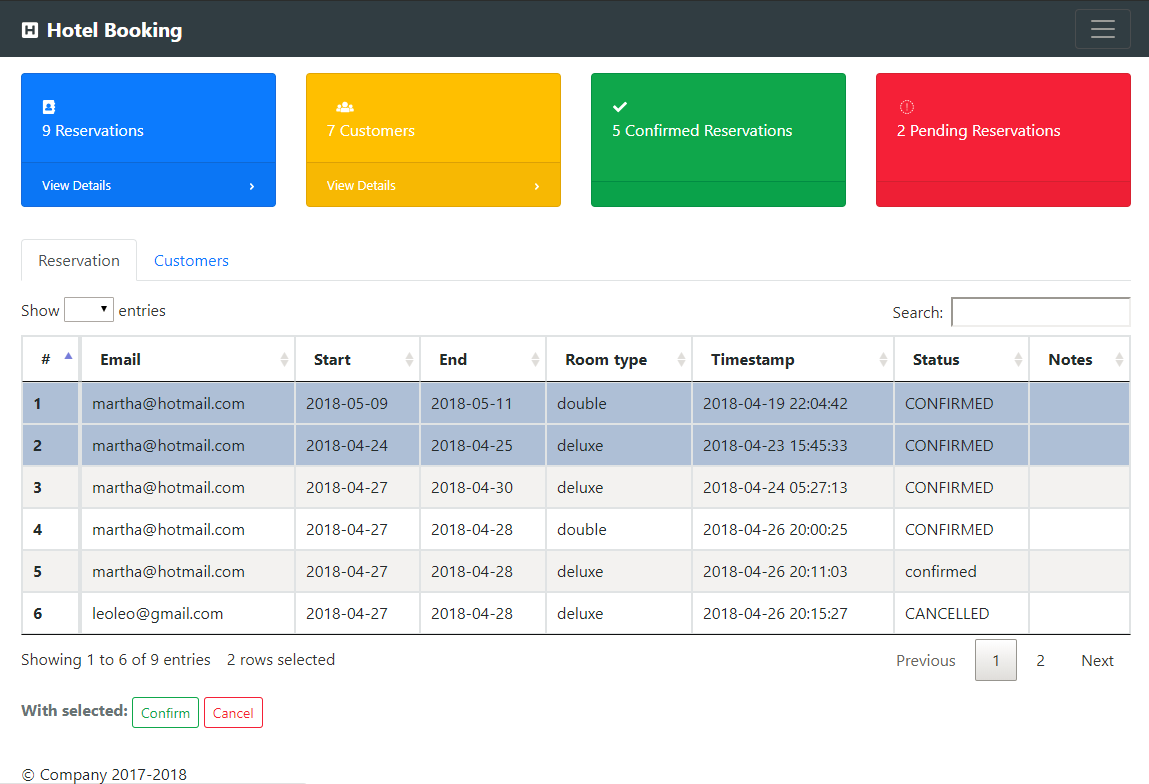This screenshot has height=784, width=1149.
Task: Click the Hotel Booking brand title
Action: pos(114,30)
